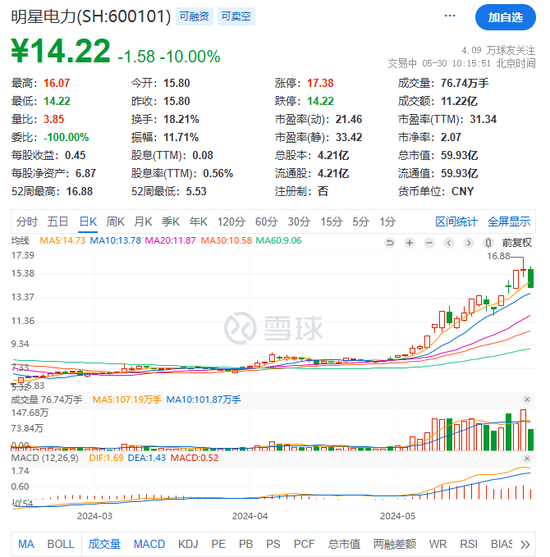Toggle the PS indicator
550x557 pixels.
(273, 544)
